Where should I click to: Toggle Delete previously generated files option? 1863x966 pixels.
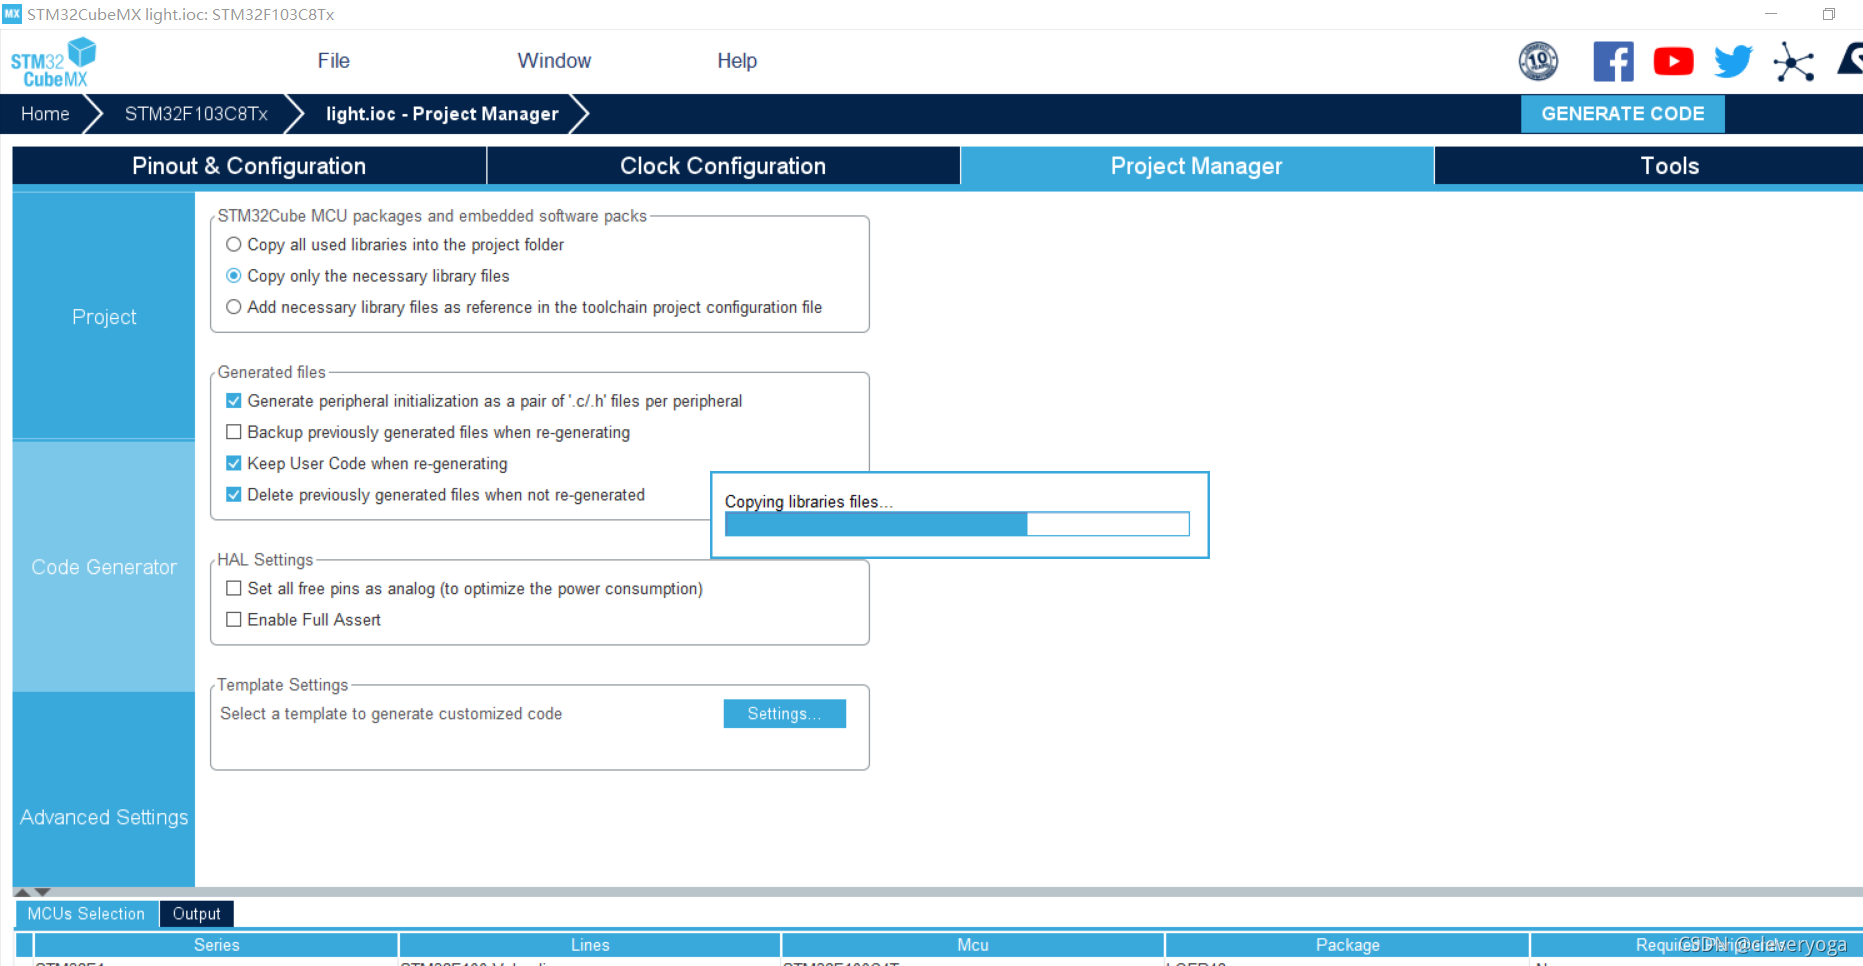(x=234, y=494)
